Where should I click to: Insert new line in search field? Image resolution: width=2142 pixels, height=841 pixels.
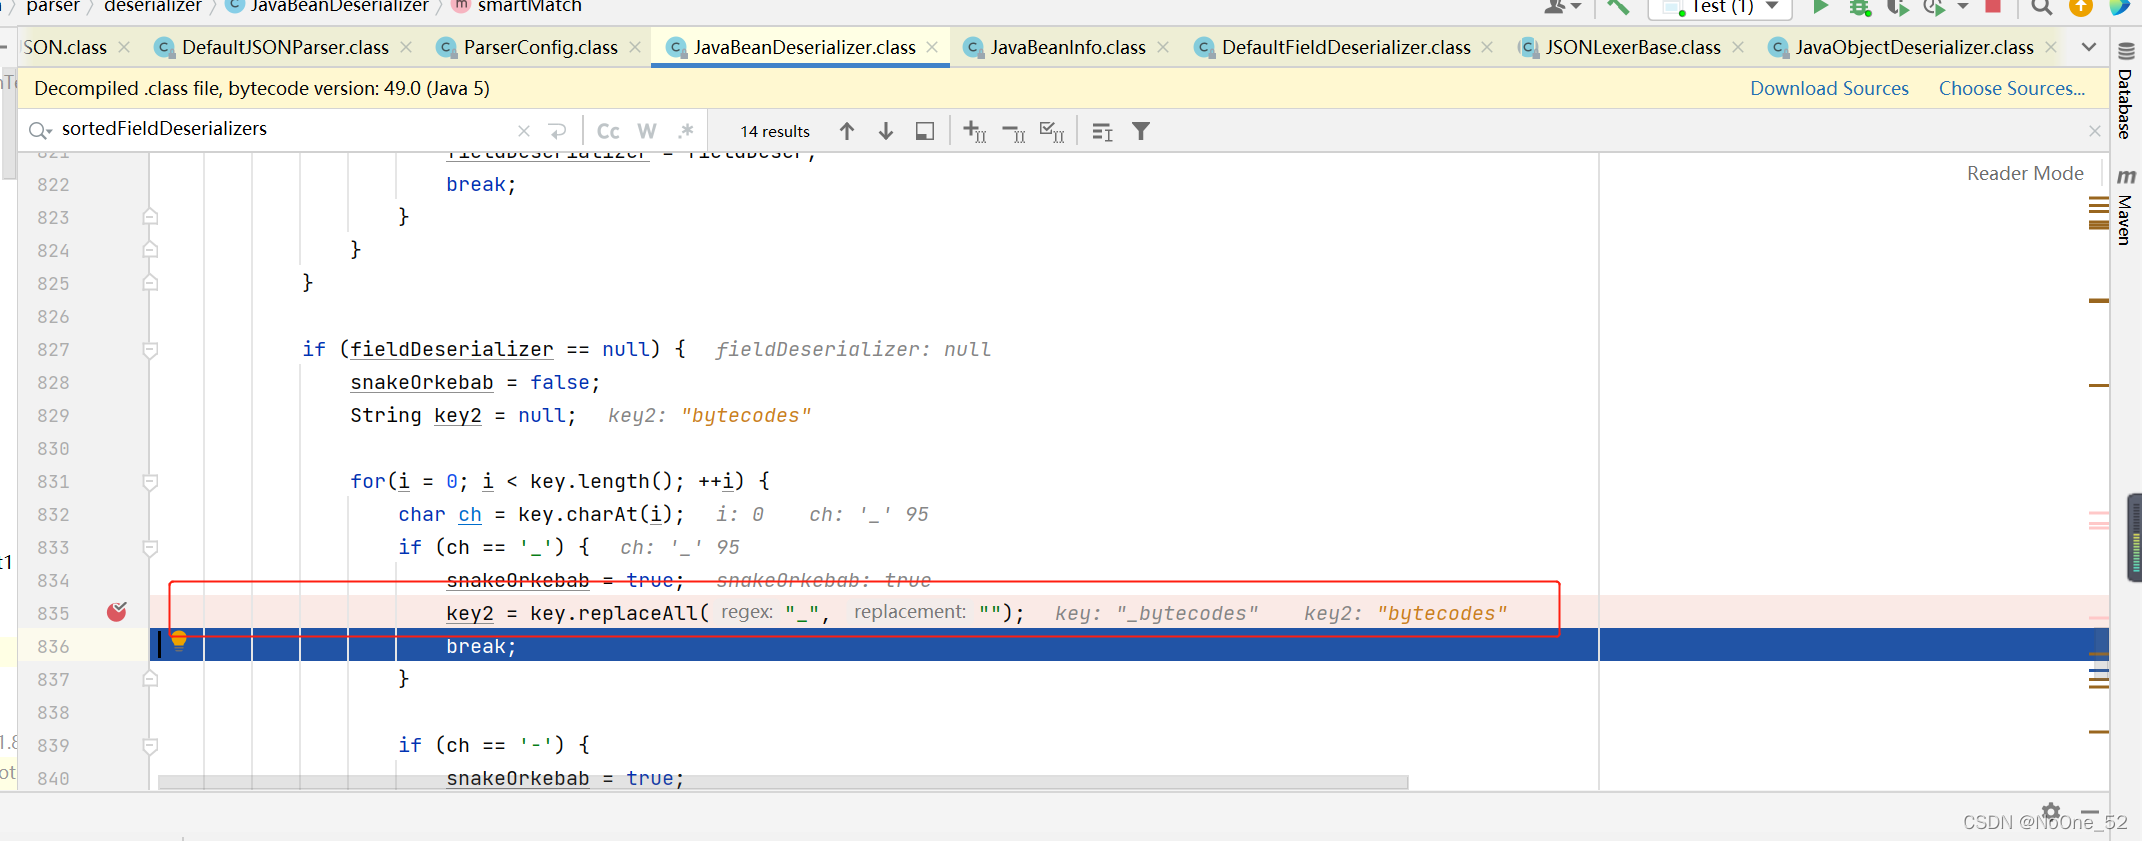click(558, 131)
